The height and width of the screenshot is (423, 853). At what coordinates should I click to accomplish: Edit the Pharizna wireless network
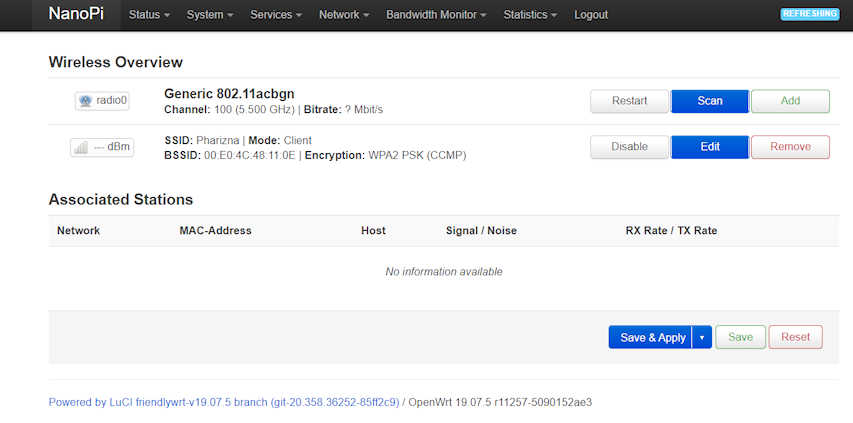tap(710, 147)
